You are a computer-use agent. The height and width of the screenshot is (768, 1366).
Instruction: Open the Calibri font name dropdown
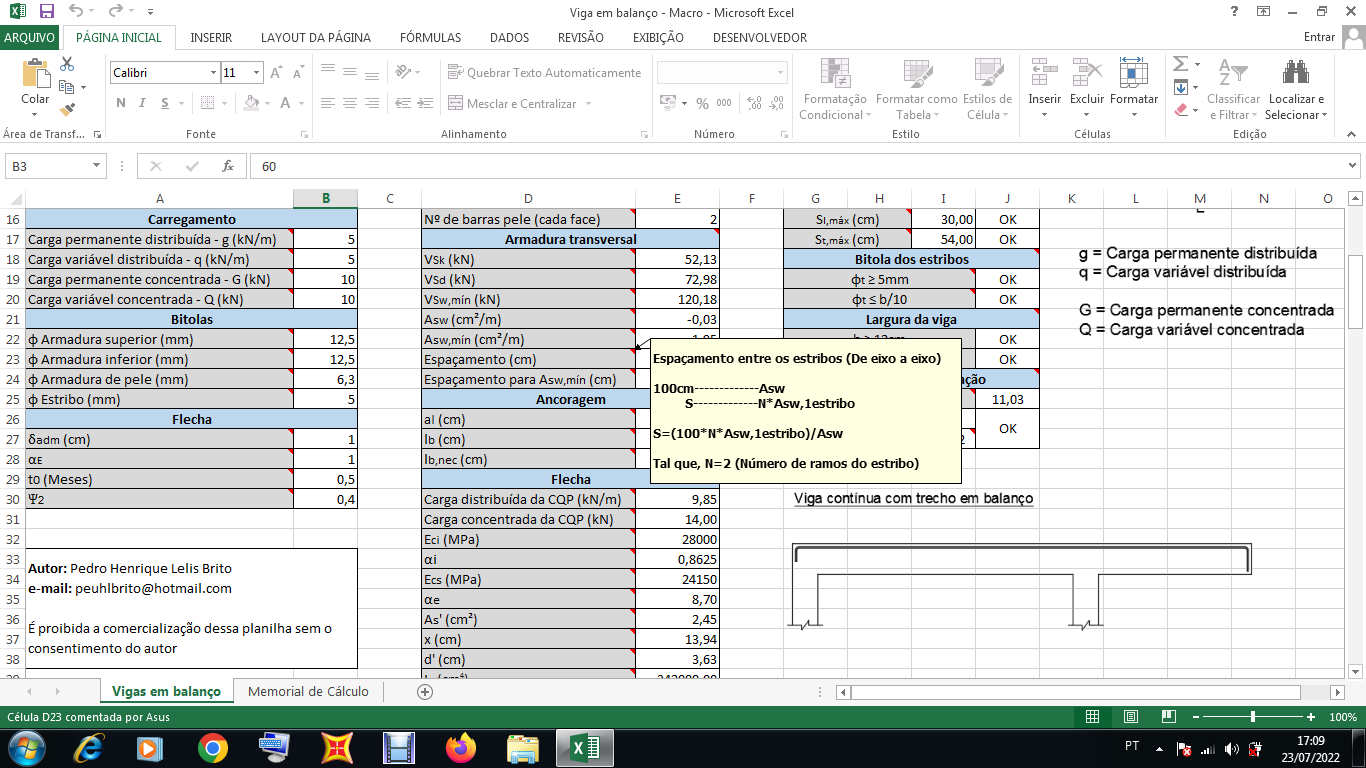pyautogui.click(x=213, y=73)
